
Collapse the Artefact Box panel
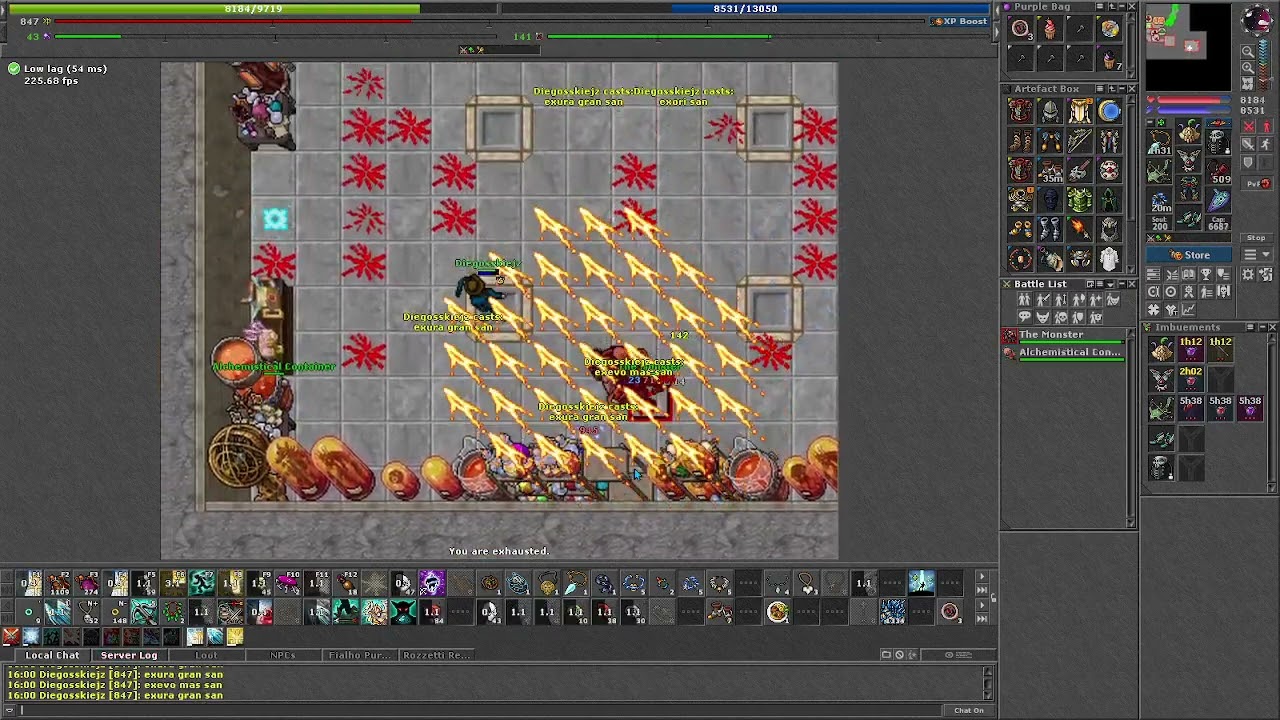(x=1121, y=88)
